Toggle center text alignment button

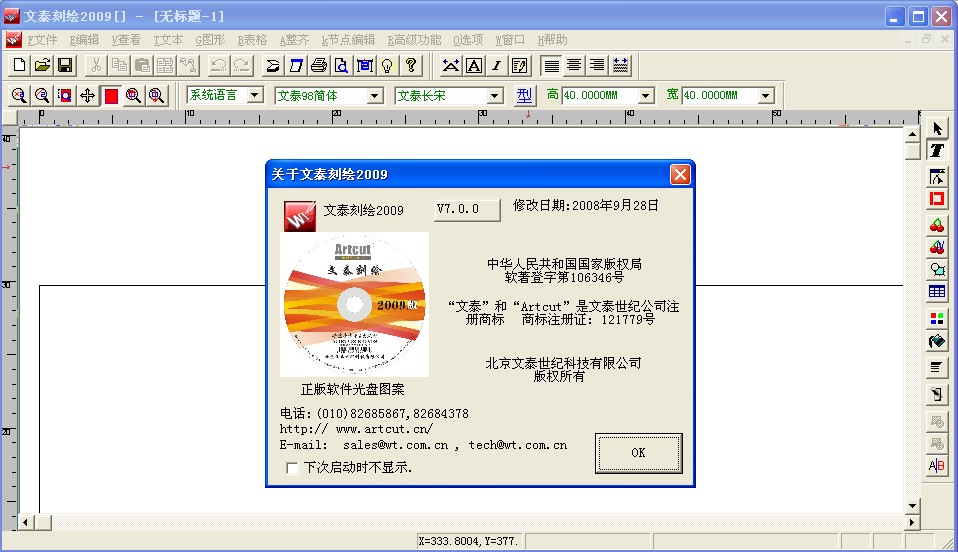click(574, 66)
